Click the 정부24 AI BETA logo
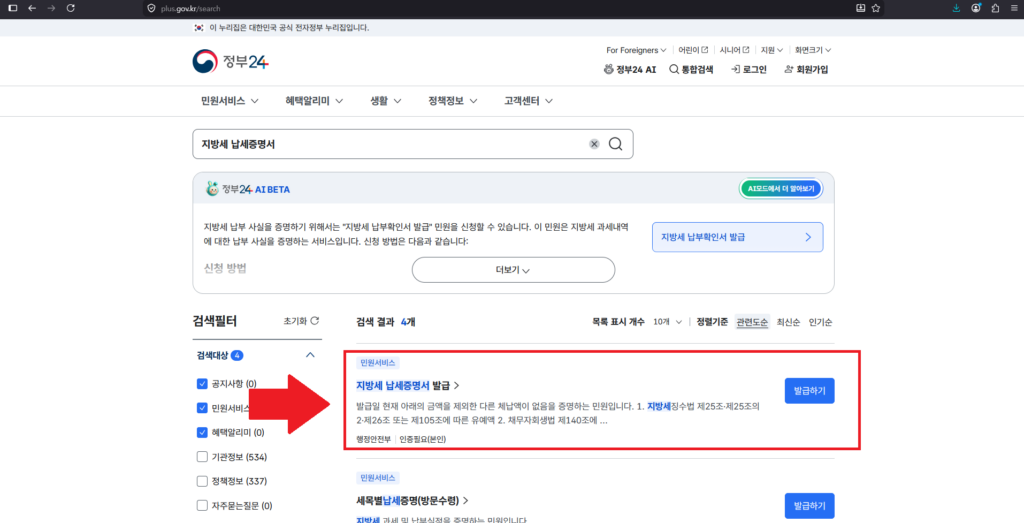 pos(248,189)
